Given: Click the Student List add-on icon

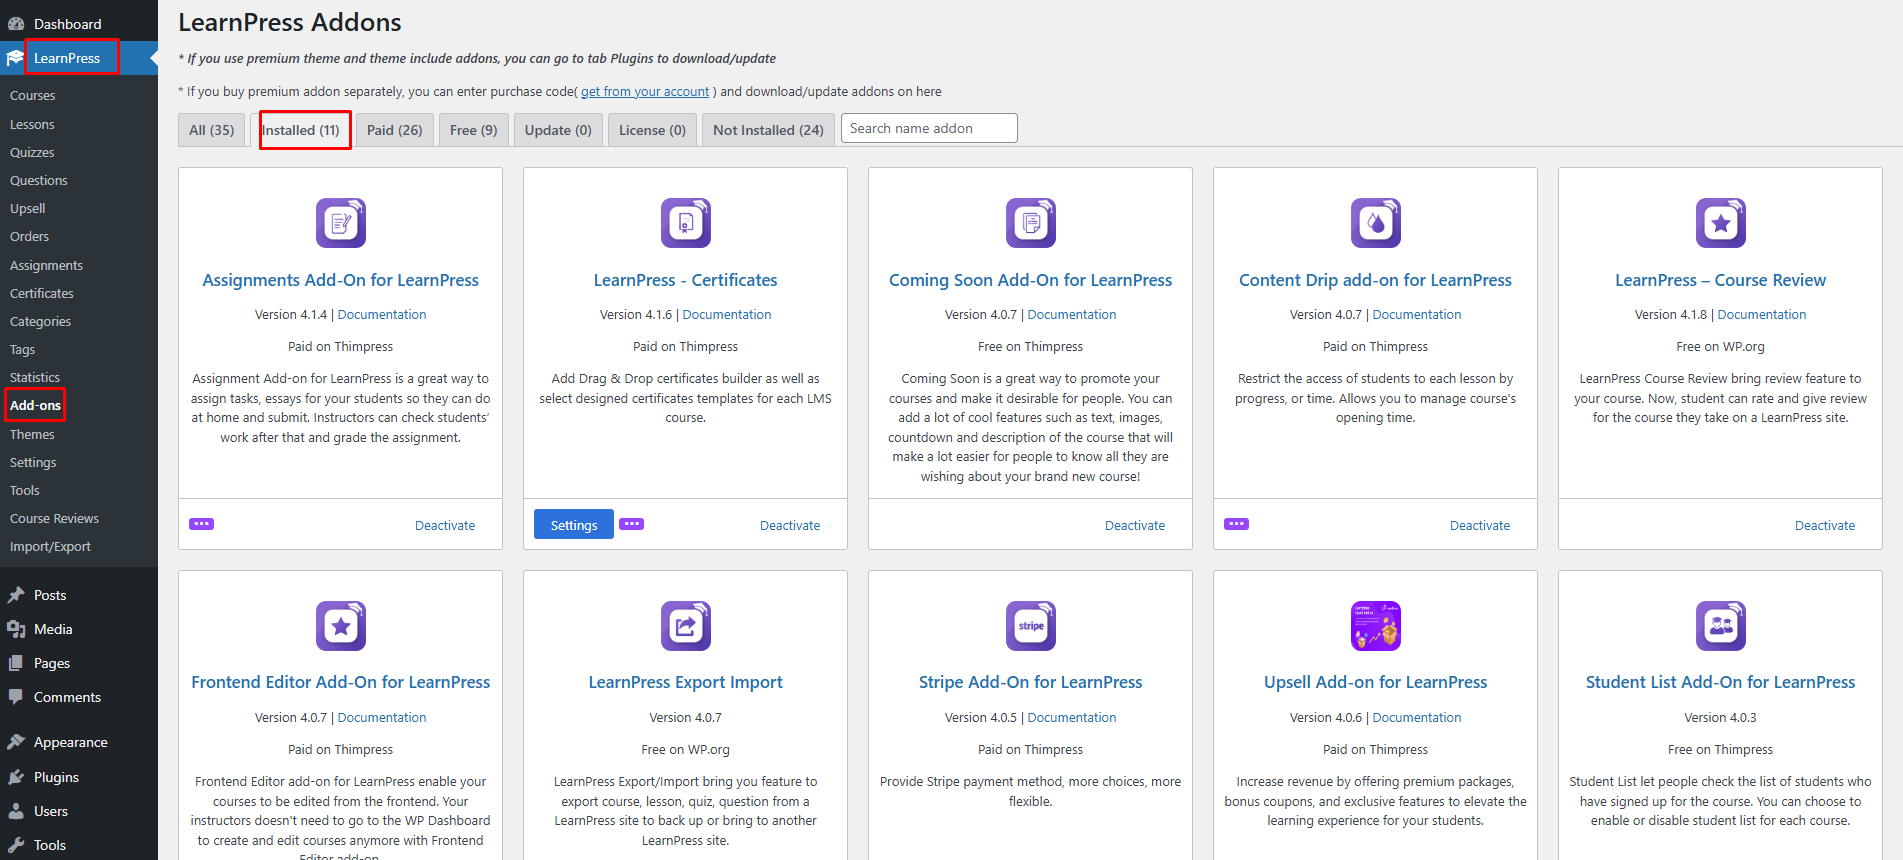Looking at the screenshot, I should tap(1721, 625).
